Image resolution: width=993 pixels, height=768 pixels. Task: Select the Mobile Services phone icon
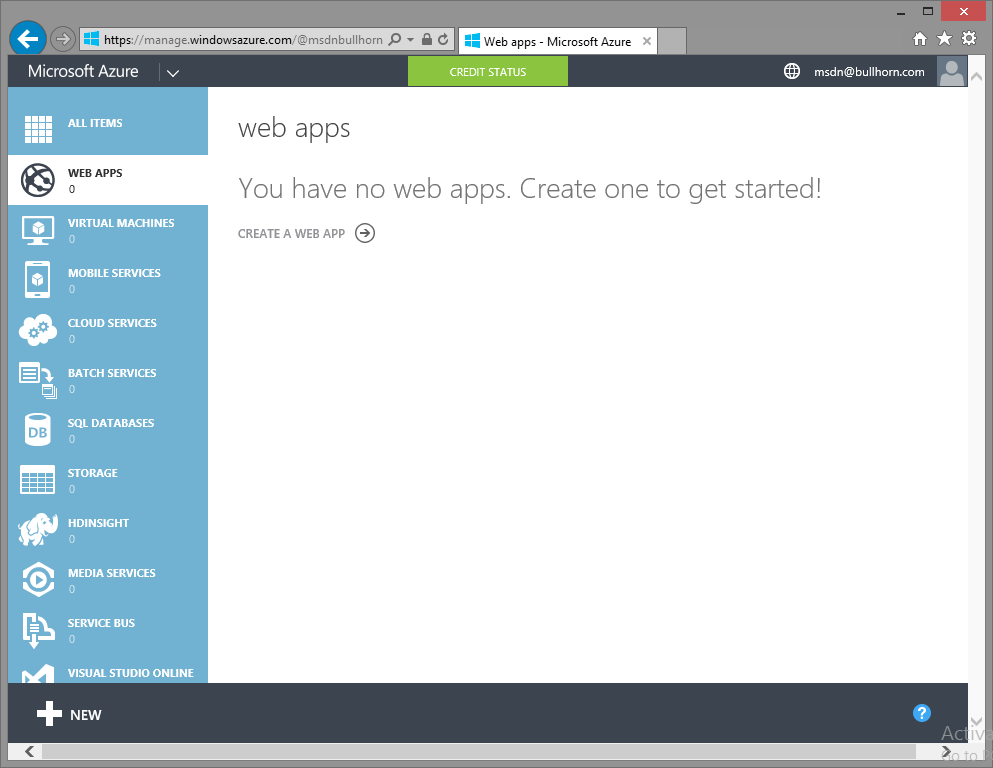pyautogui.click(x=38, y=279)
